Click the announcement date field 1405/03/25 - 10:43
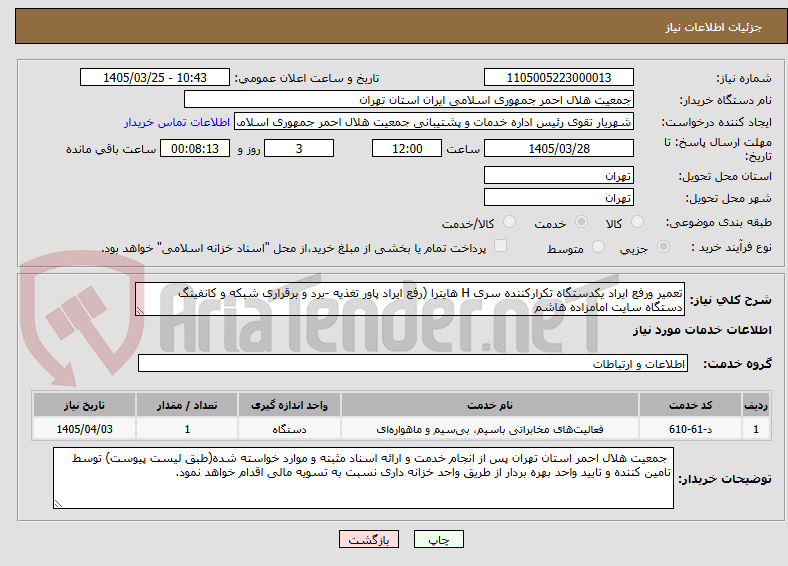Viewport: 788px width, 566px height. (155, 77)
